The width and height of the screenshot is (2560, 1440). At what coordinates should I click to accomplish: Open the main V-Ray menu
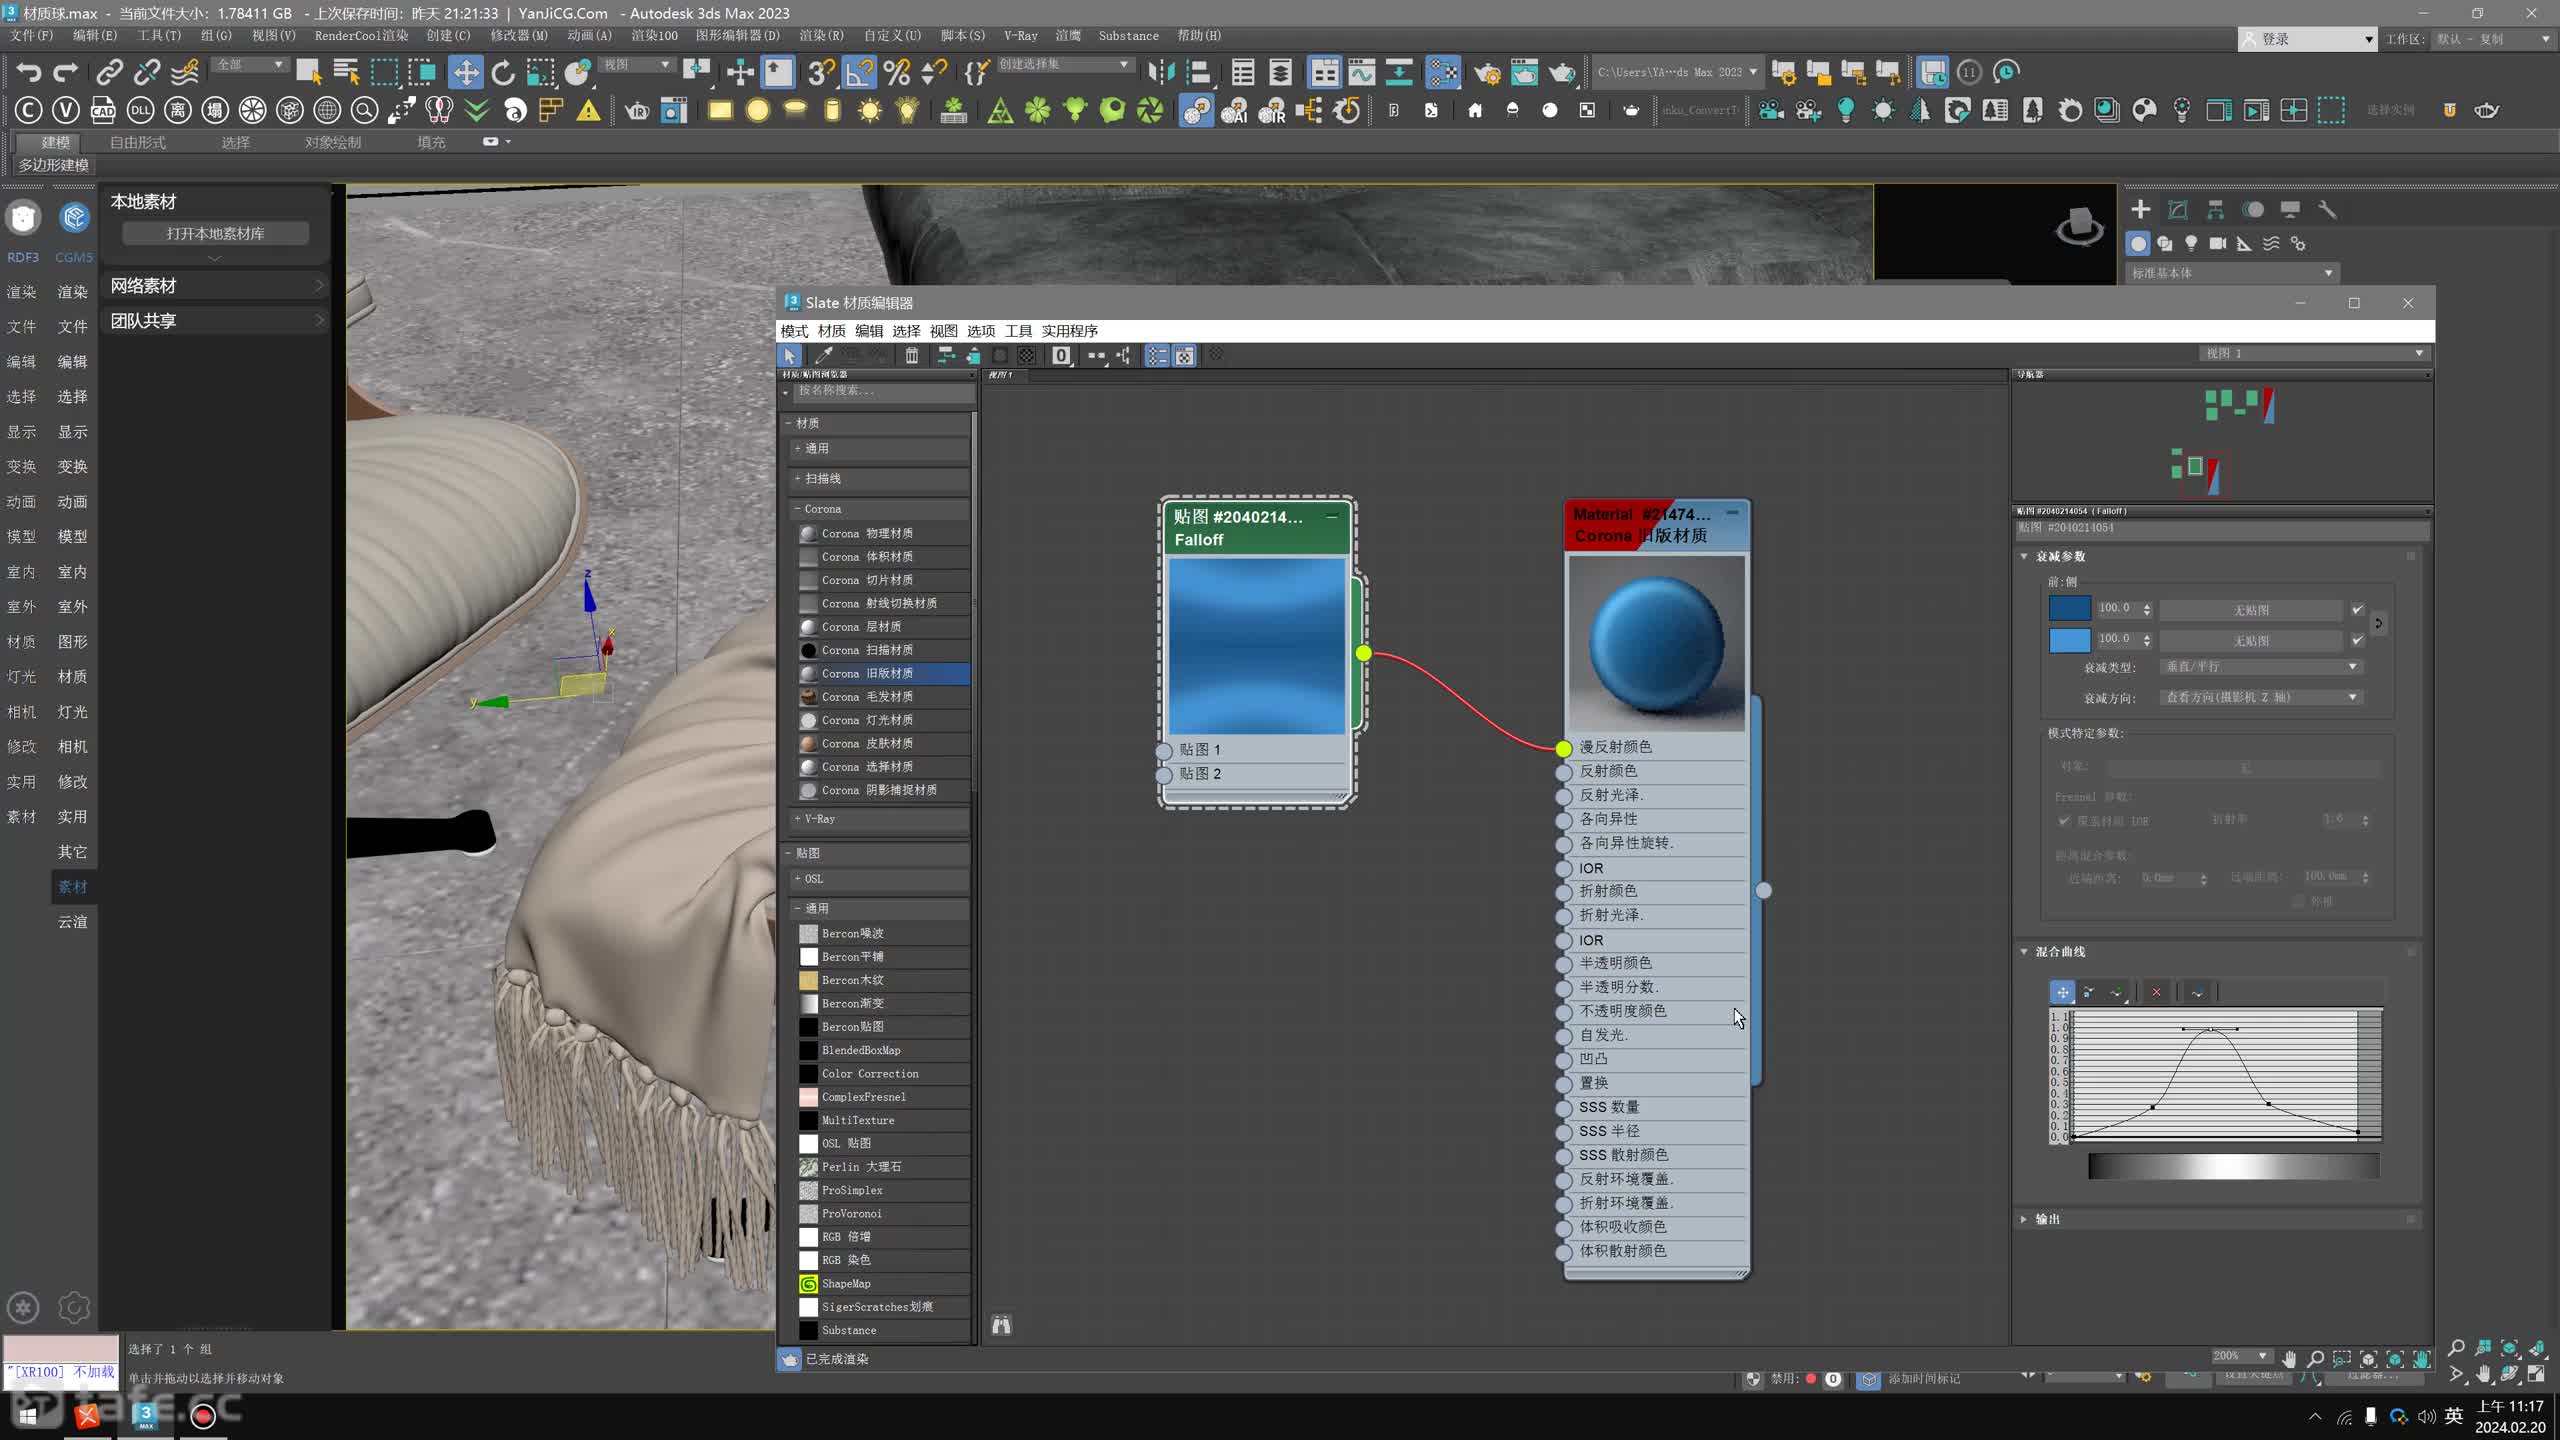1020,35
